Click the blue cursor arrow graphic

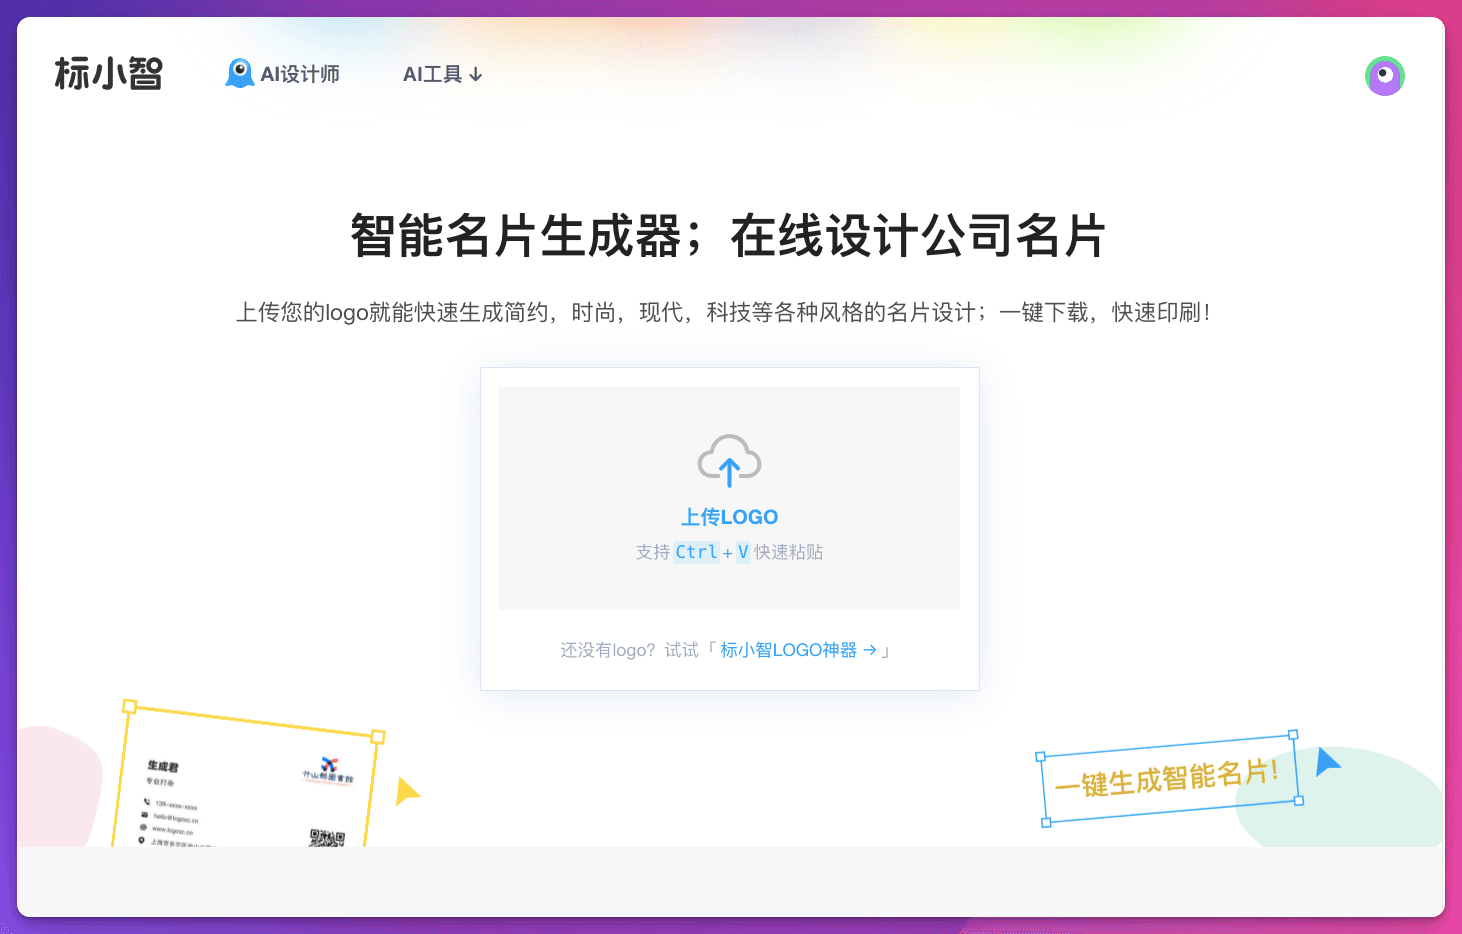1327,762
